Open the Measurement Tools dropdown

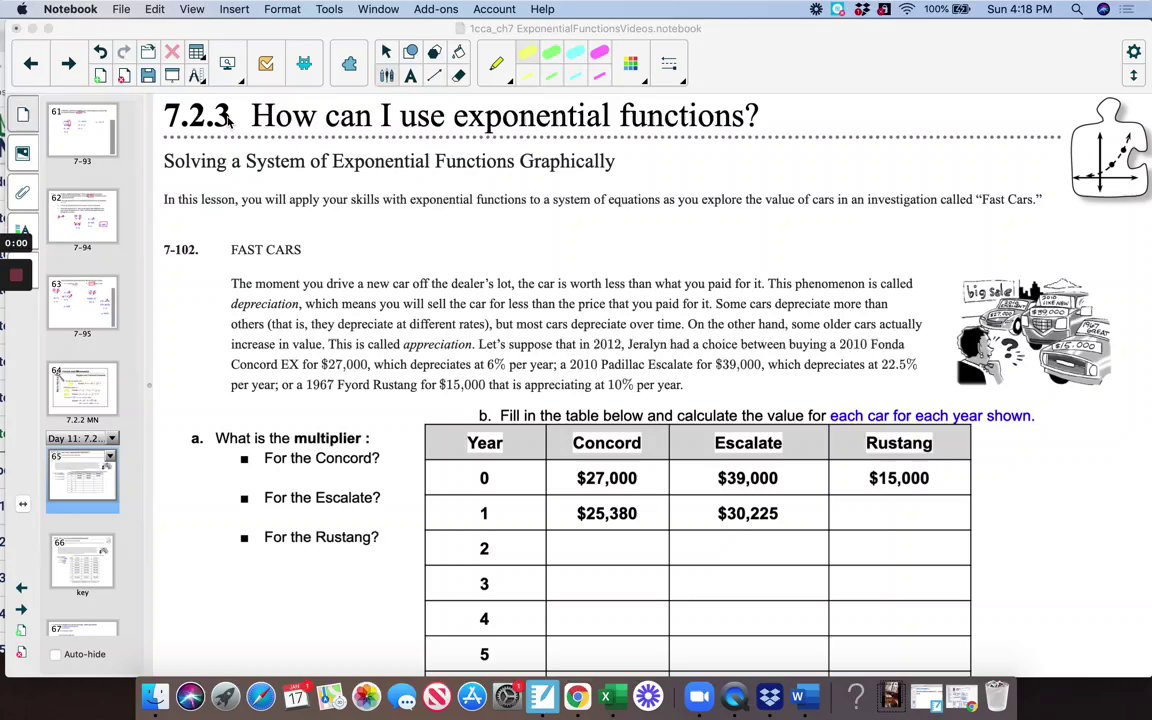(x=196, y=75)
